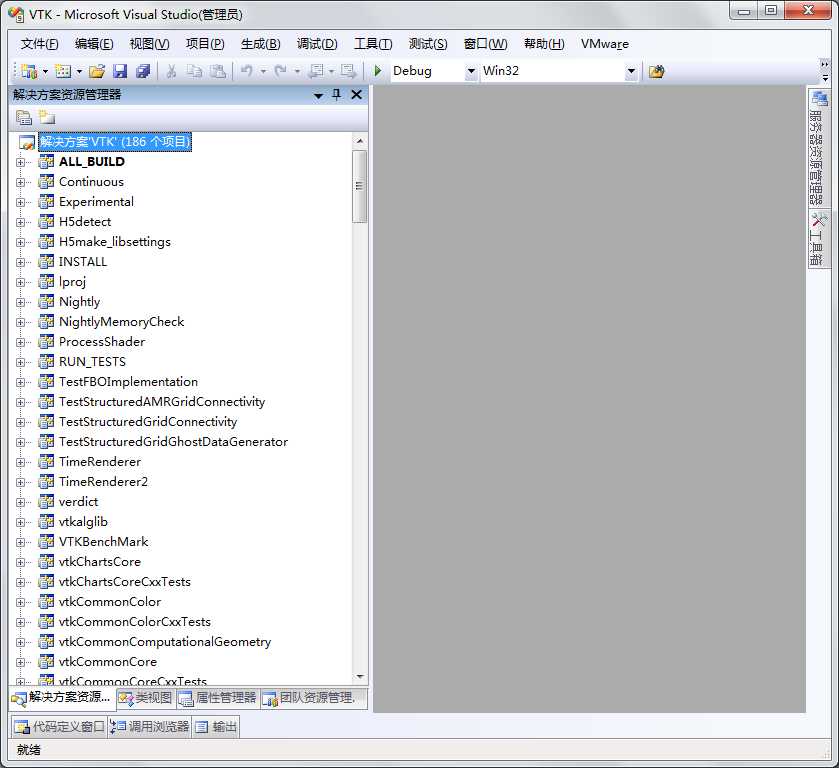The image size is (839, 768).
Task: Click the Navigate Backward icon
Action: coord(317,71)
